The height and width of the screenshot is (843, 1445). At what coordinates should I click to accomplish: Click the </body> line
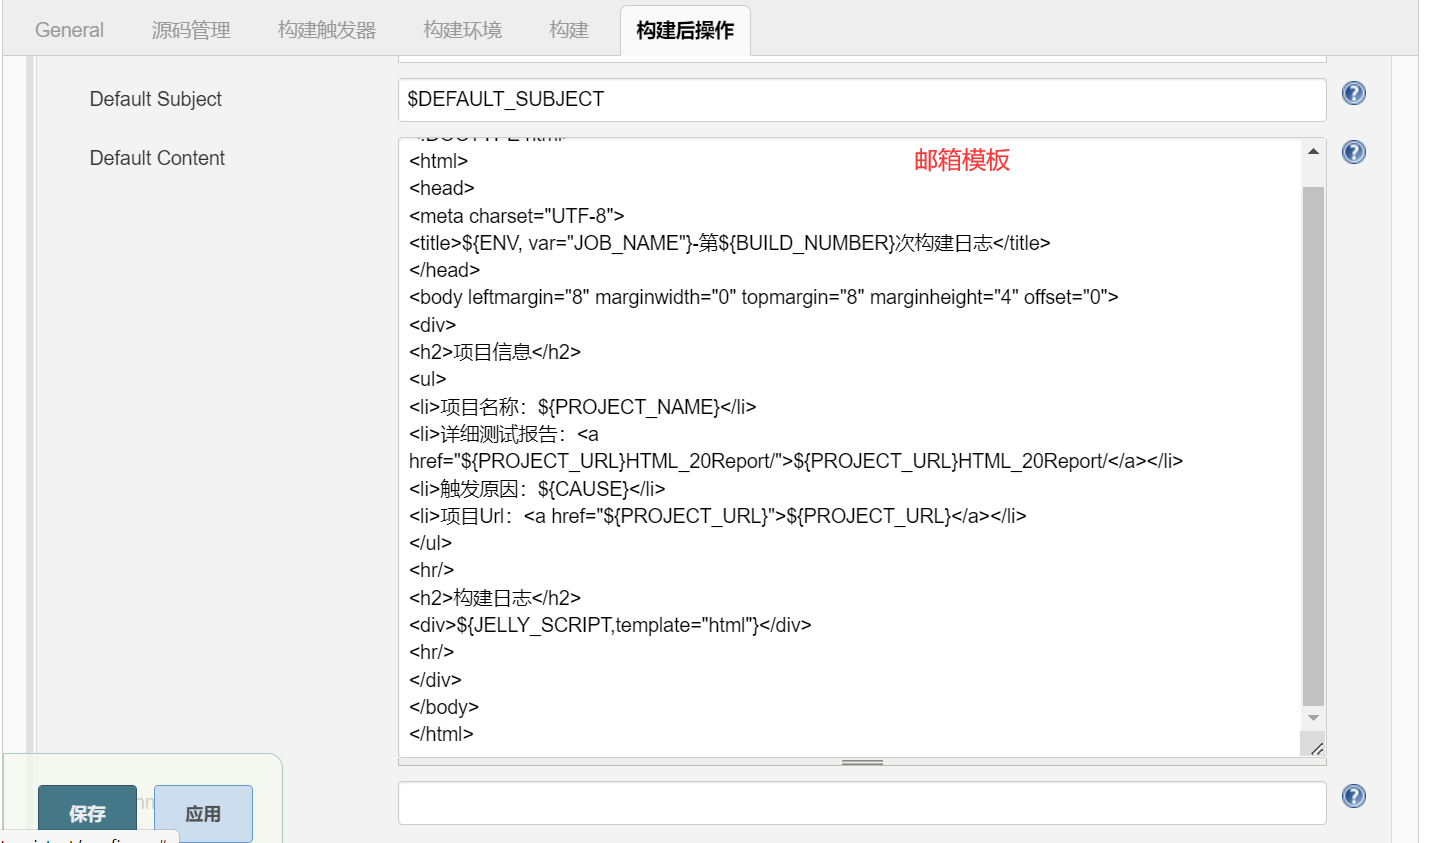(444, 707)
